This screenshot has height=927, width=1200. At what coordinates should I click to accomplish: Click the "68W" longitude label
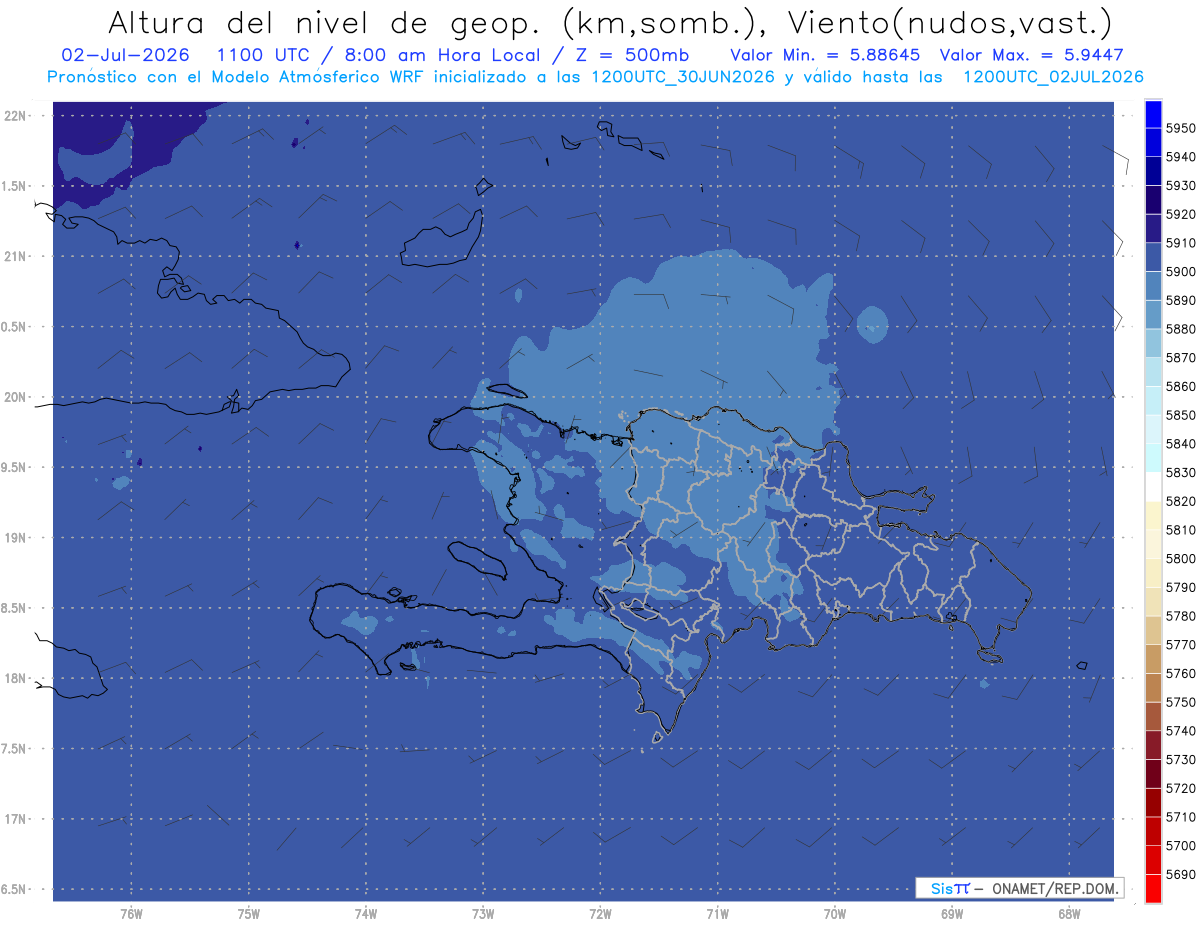pyautogui.click(x=1069, y=914)
